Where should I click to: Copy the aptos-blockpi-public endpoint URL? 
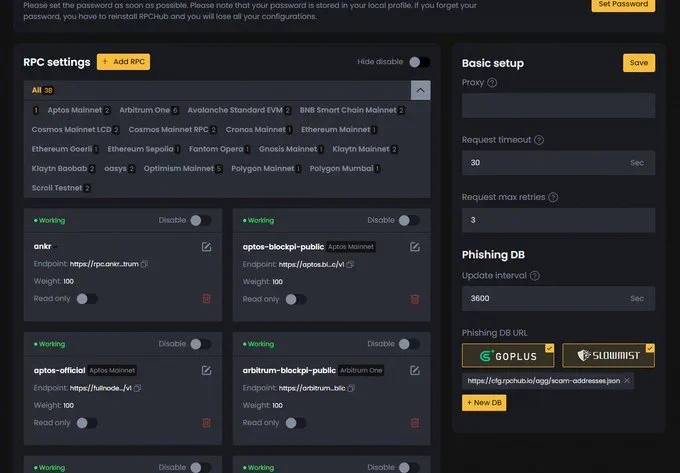click(350, 264)
